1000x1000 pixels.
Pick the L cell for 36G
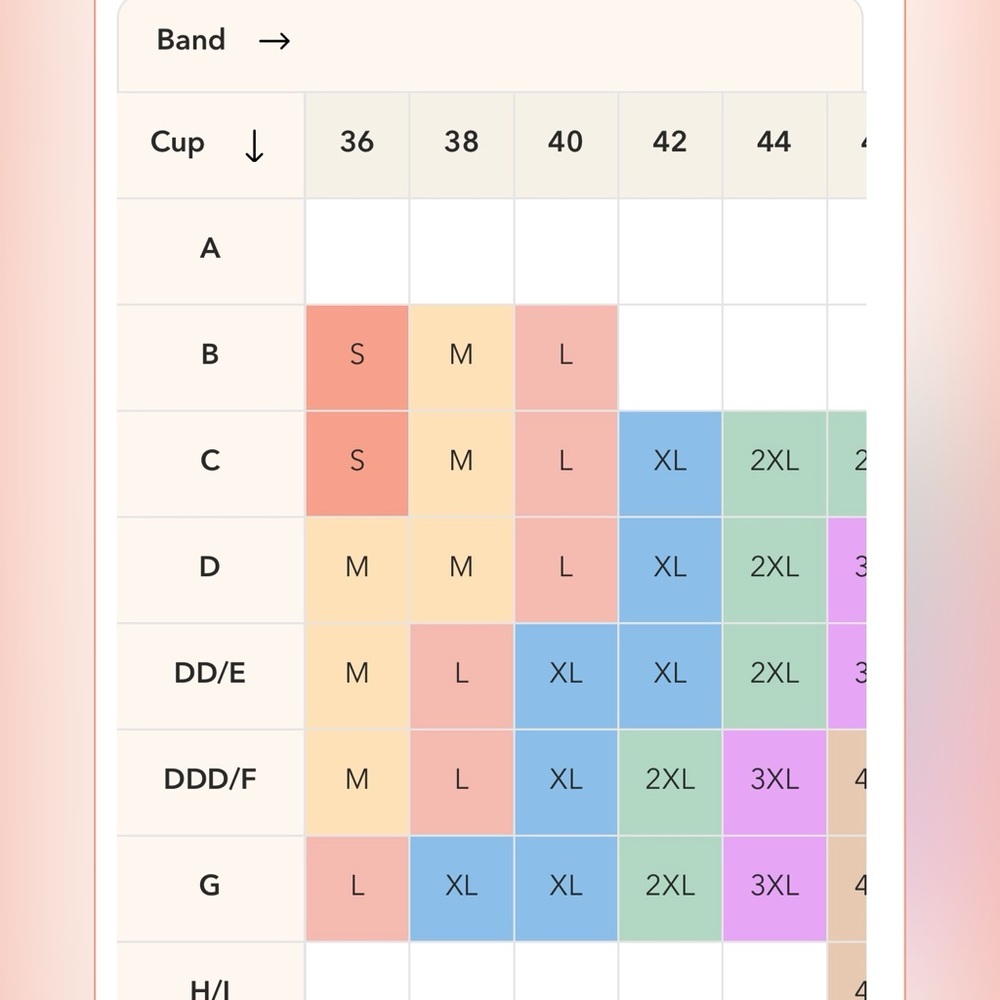click(357, 885)
